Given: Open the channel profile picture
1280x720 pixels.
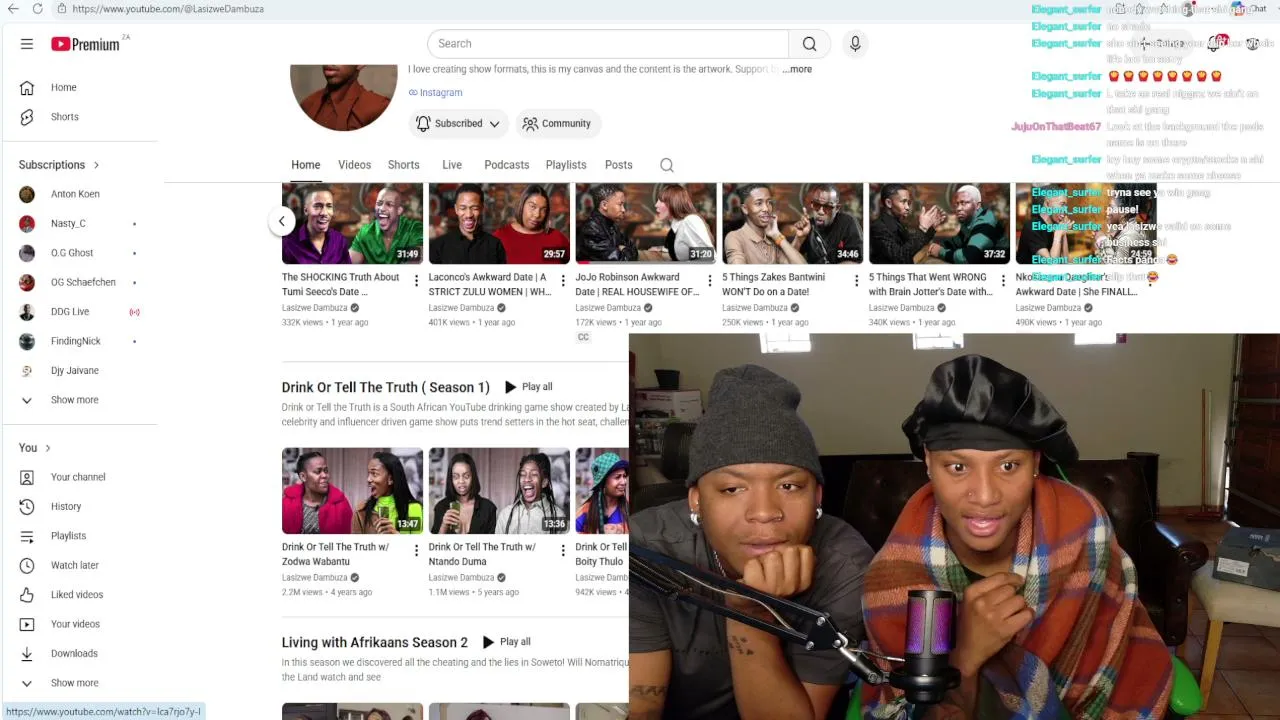Looking at the screenshot, I should pyautogui.click(x=343, y=97).
